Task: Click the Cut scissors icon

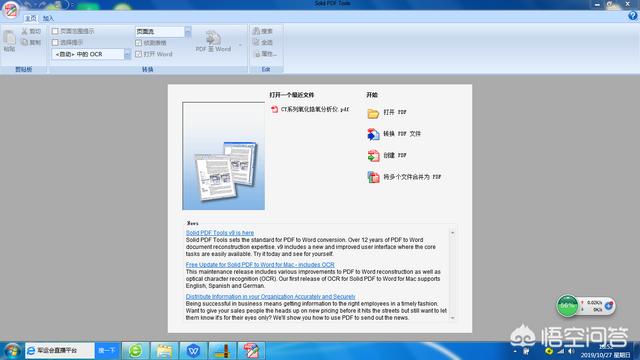Action: click(x=24, y=31)
